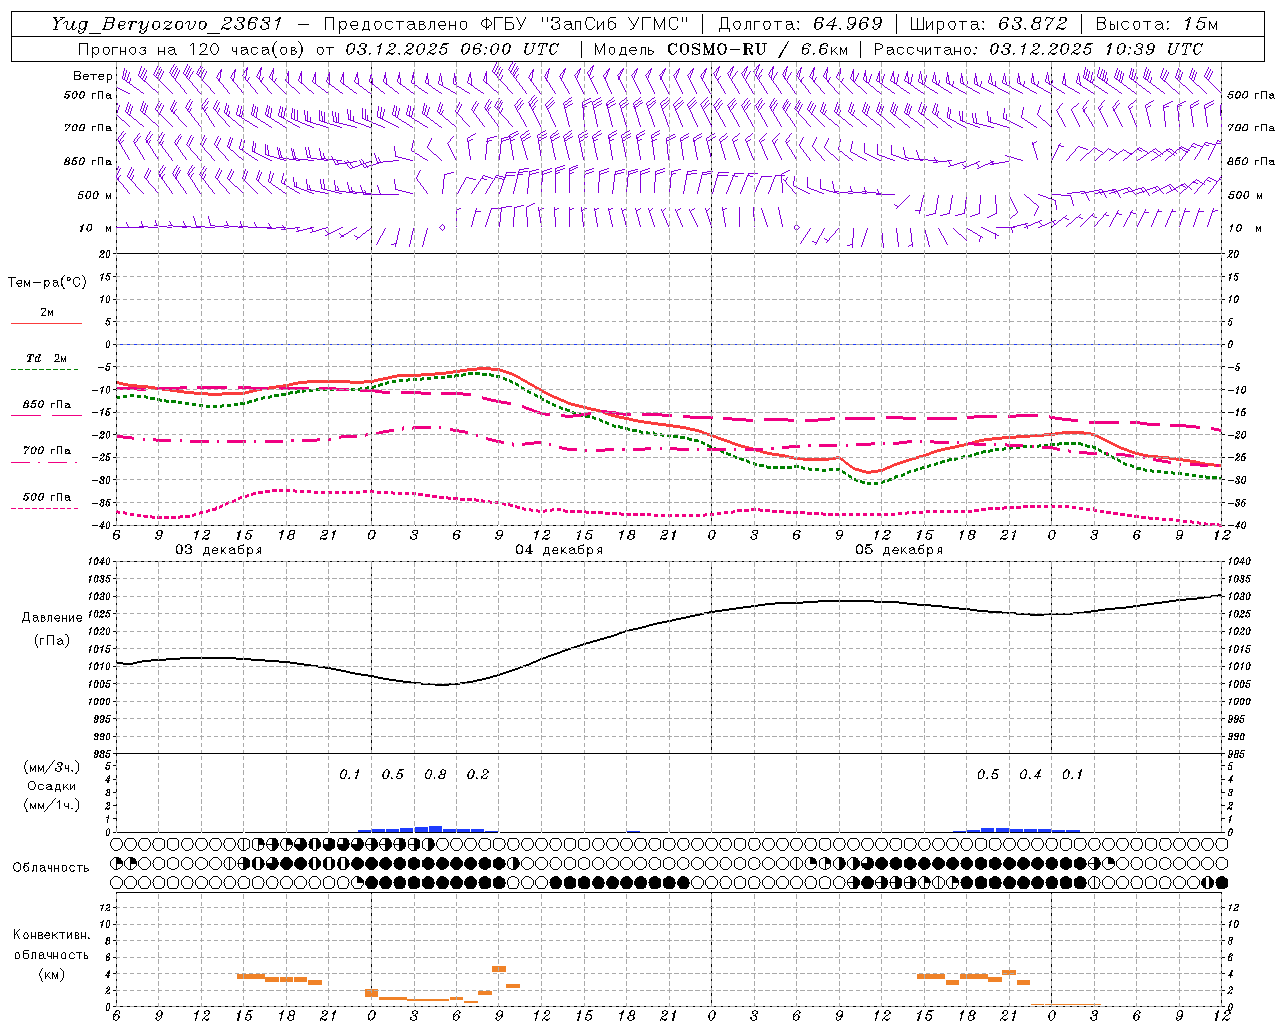Click the (мм/3ч.) precipitation unit label
Screen dimensions: 1280x1024
coord(52,768)
